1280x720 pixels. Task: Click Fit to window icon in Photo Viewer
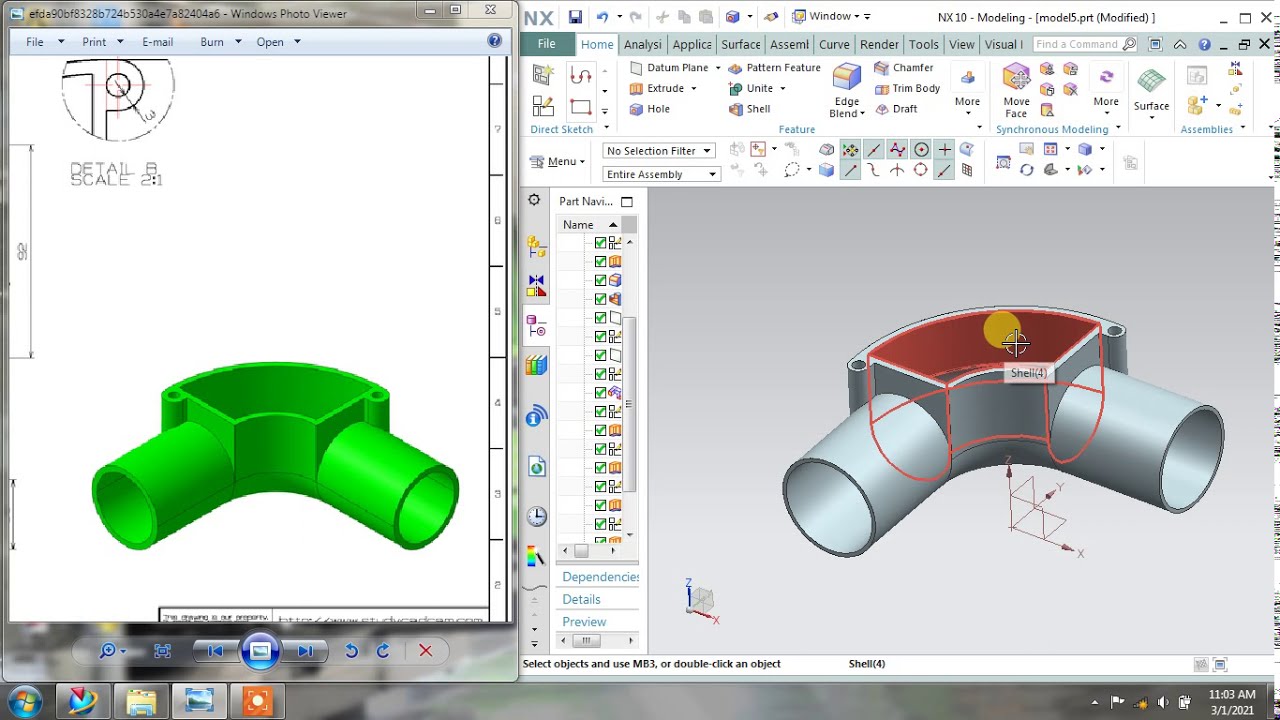(x=163, y=651)
